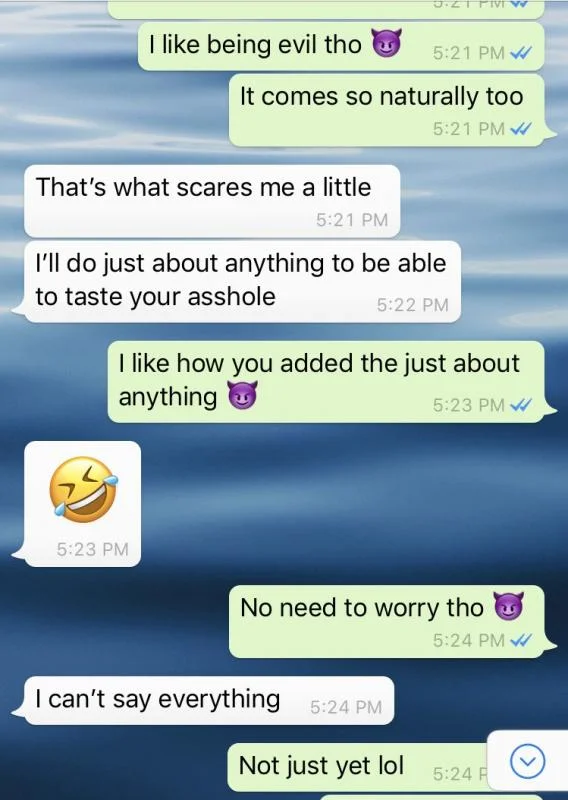The image size is (568, 800).
Task: Tap devil emoji after 'just about anything'
Action: (x=242, y=395)
